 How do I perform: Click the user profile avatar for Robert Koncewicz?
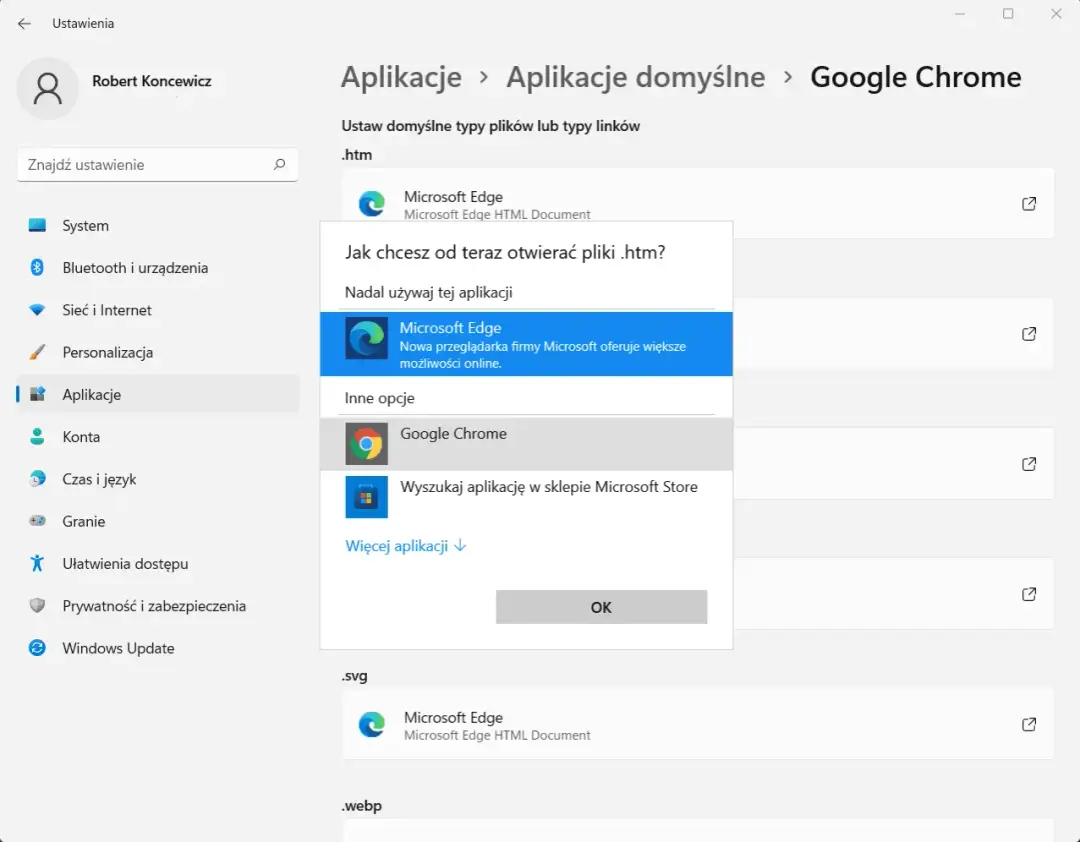47,88
